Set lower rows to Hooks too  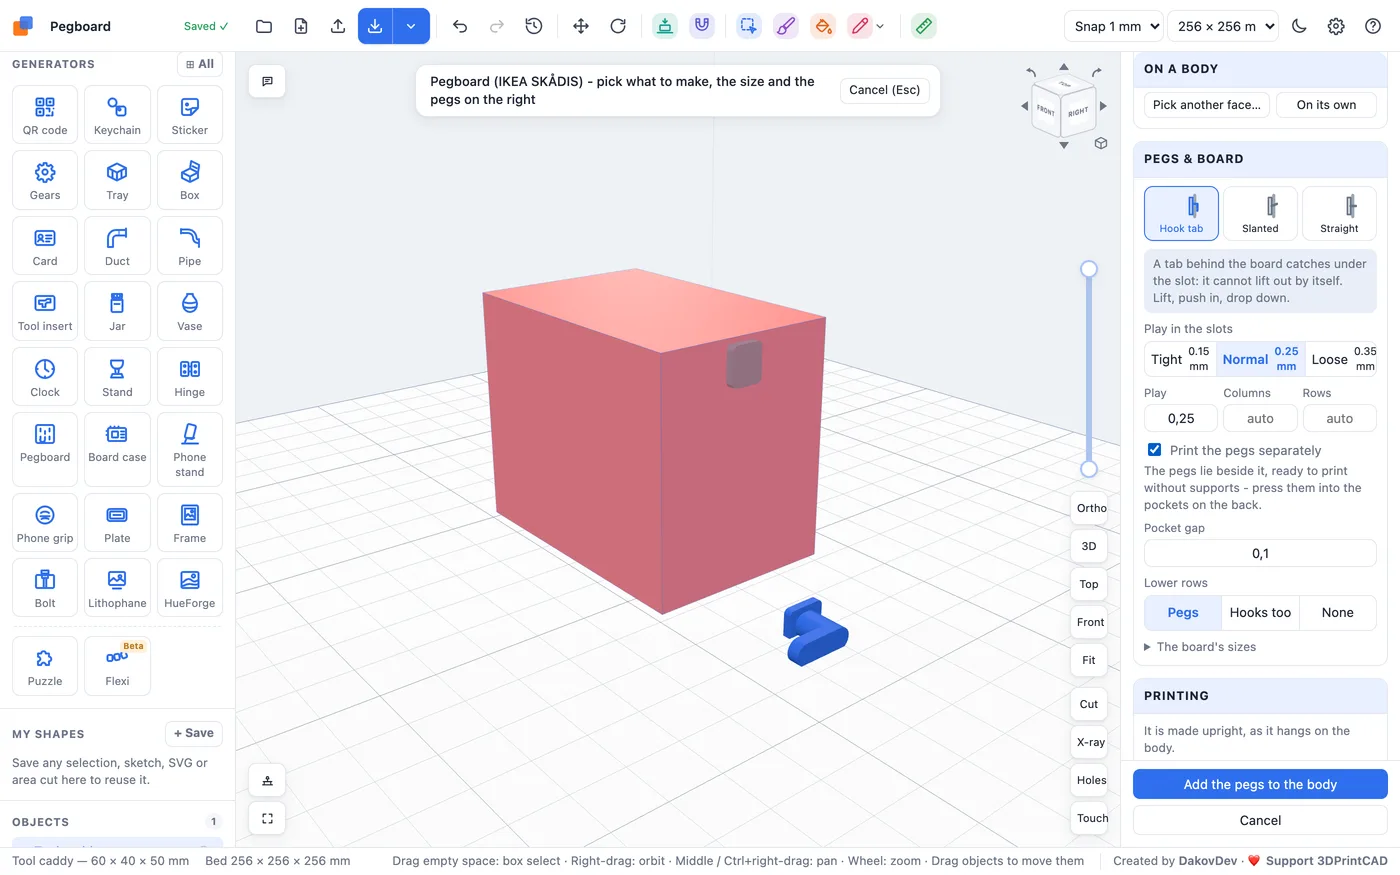(1260, 612)
